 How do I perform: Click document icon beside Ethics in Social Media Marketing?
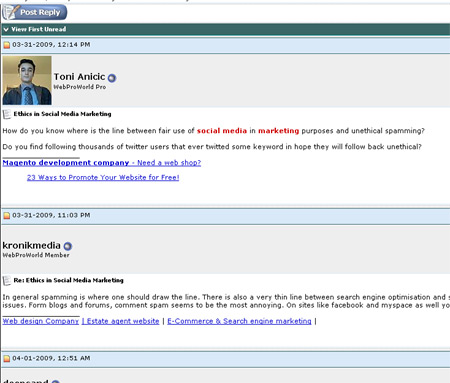(x=7, y=114)
